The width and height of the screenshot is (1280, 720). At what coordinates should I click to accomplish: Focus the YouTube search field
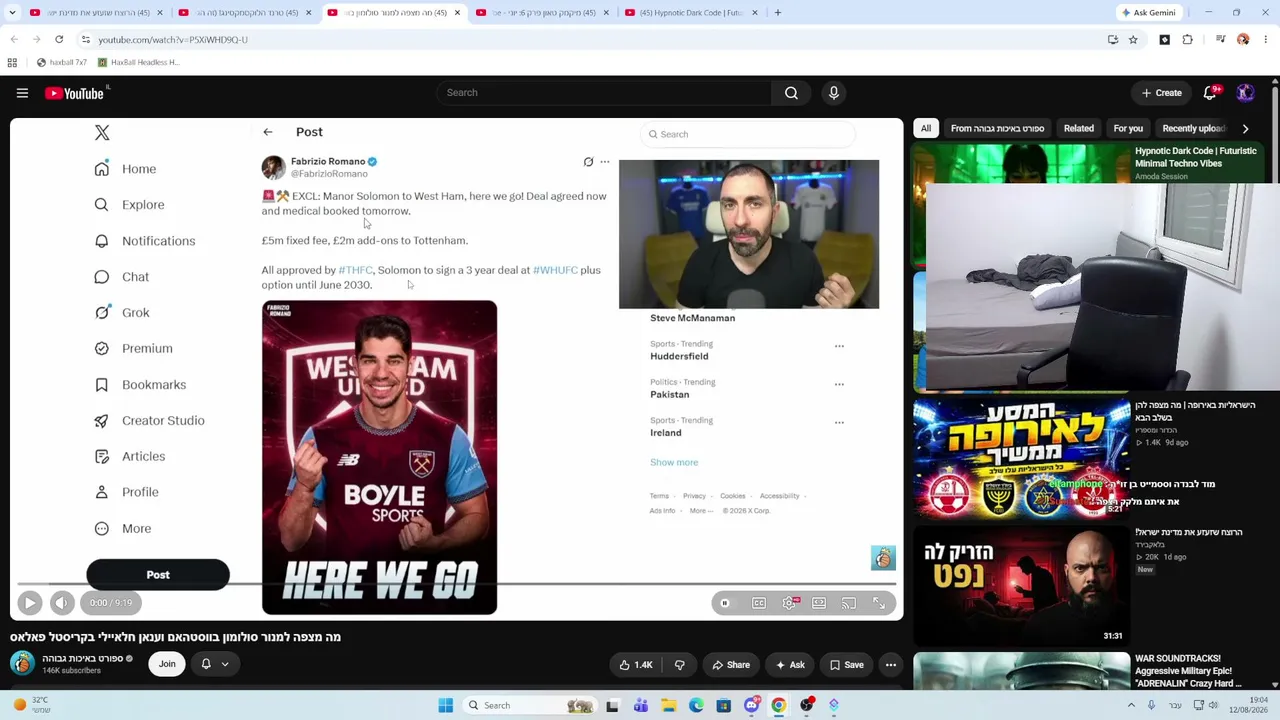(603, 93)
